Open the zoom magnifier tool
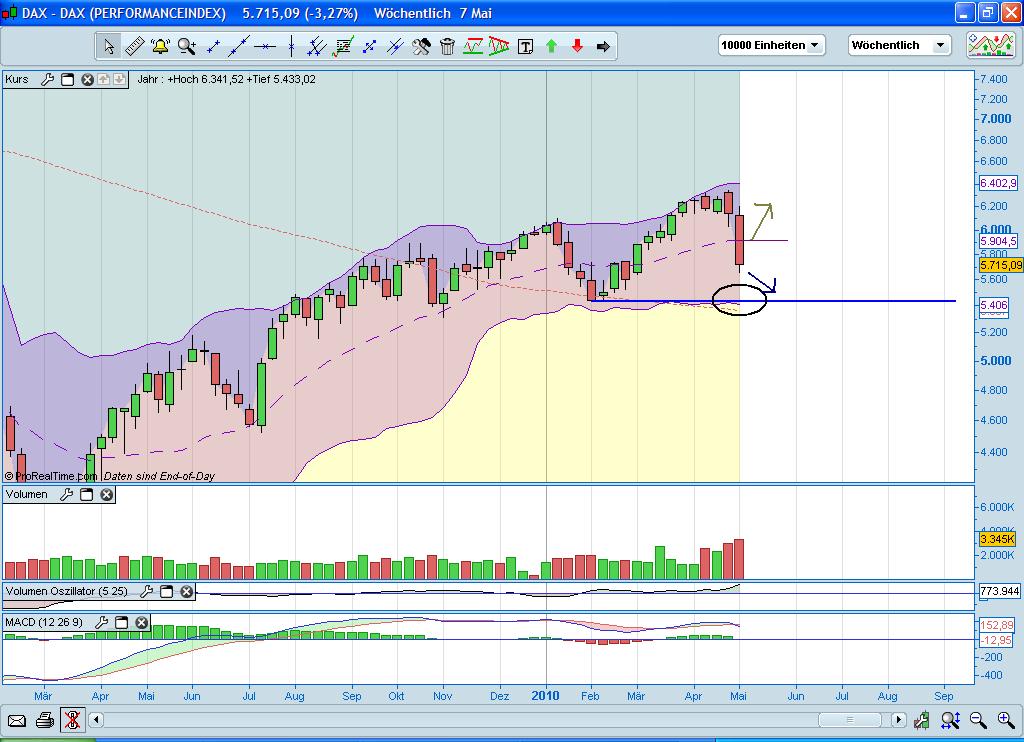 point(185,46)
